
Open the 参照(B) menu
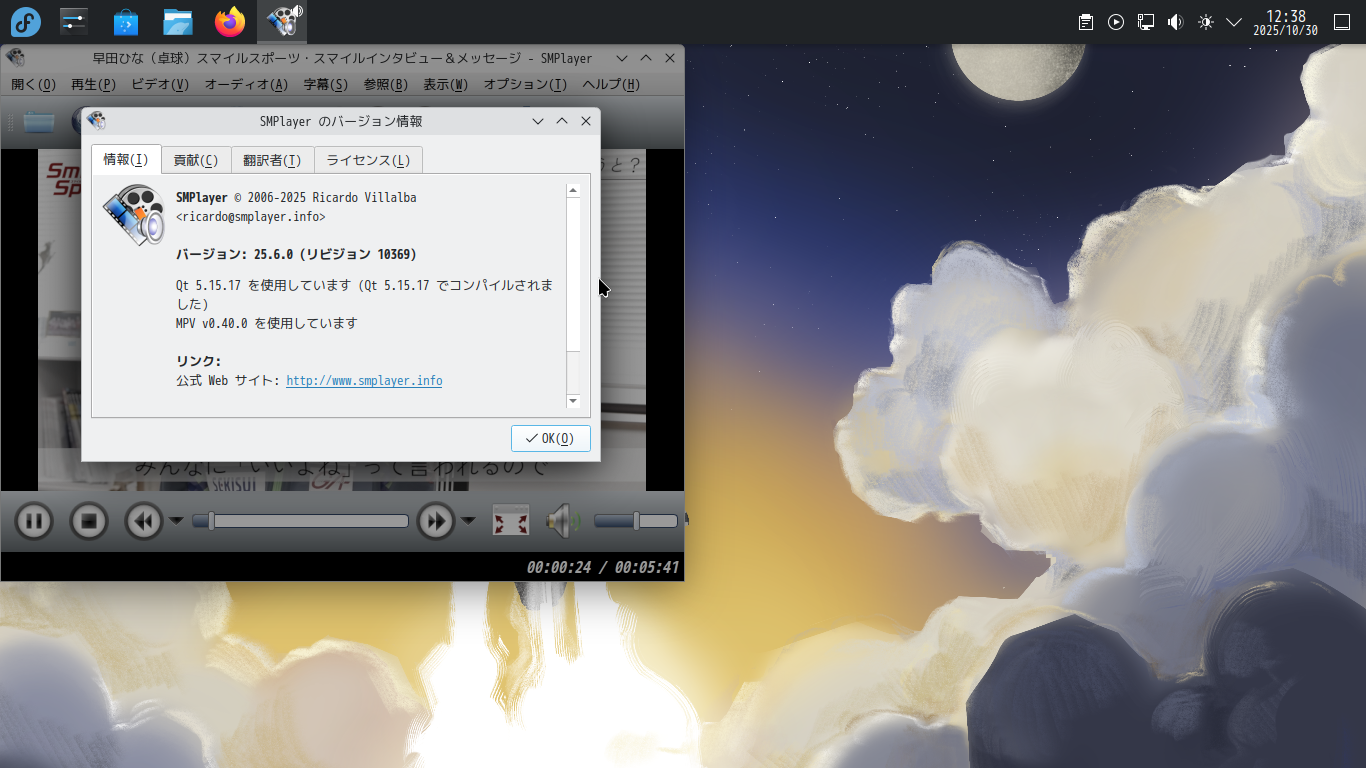[x=386, y=85]
